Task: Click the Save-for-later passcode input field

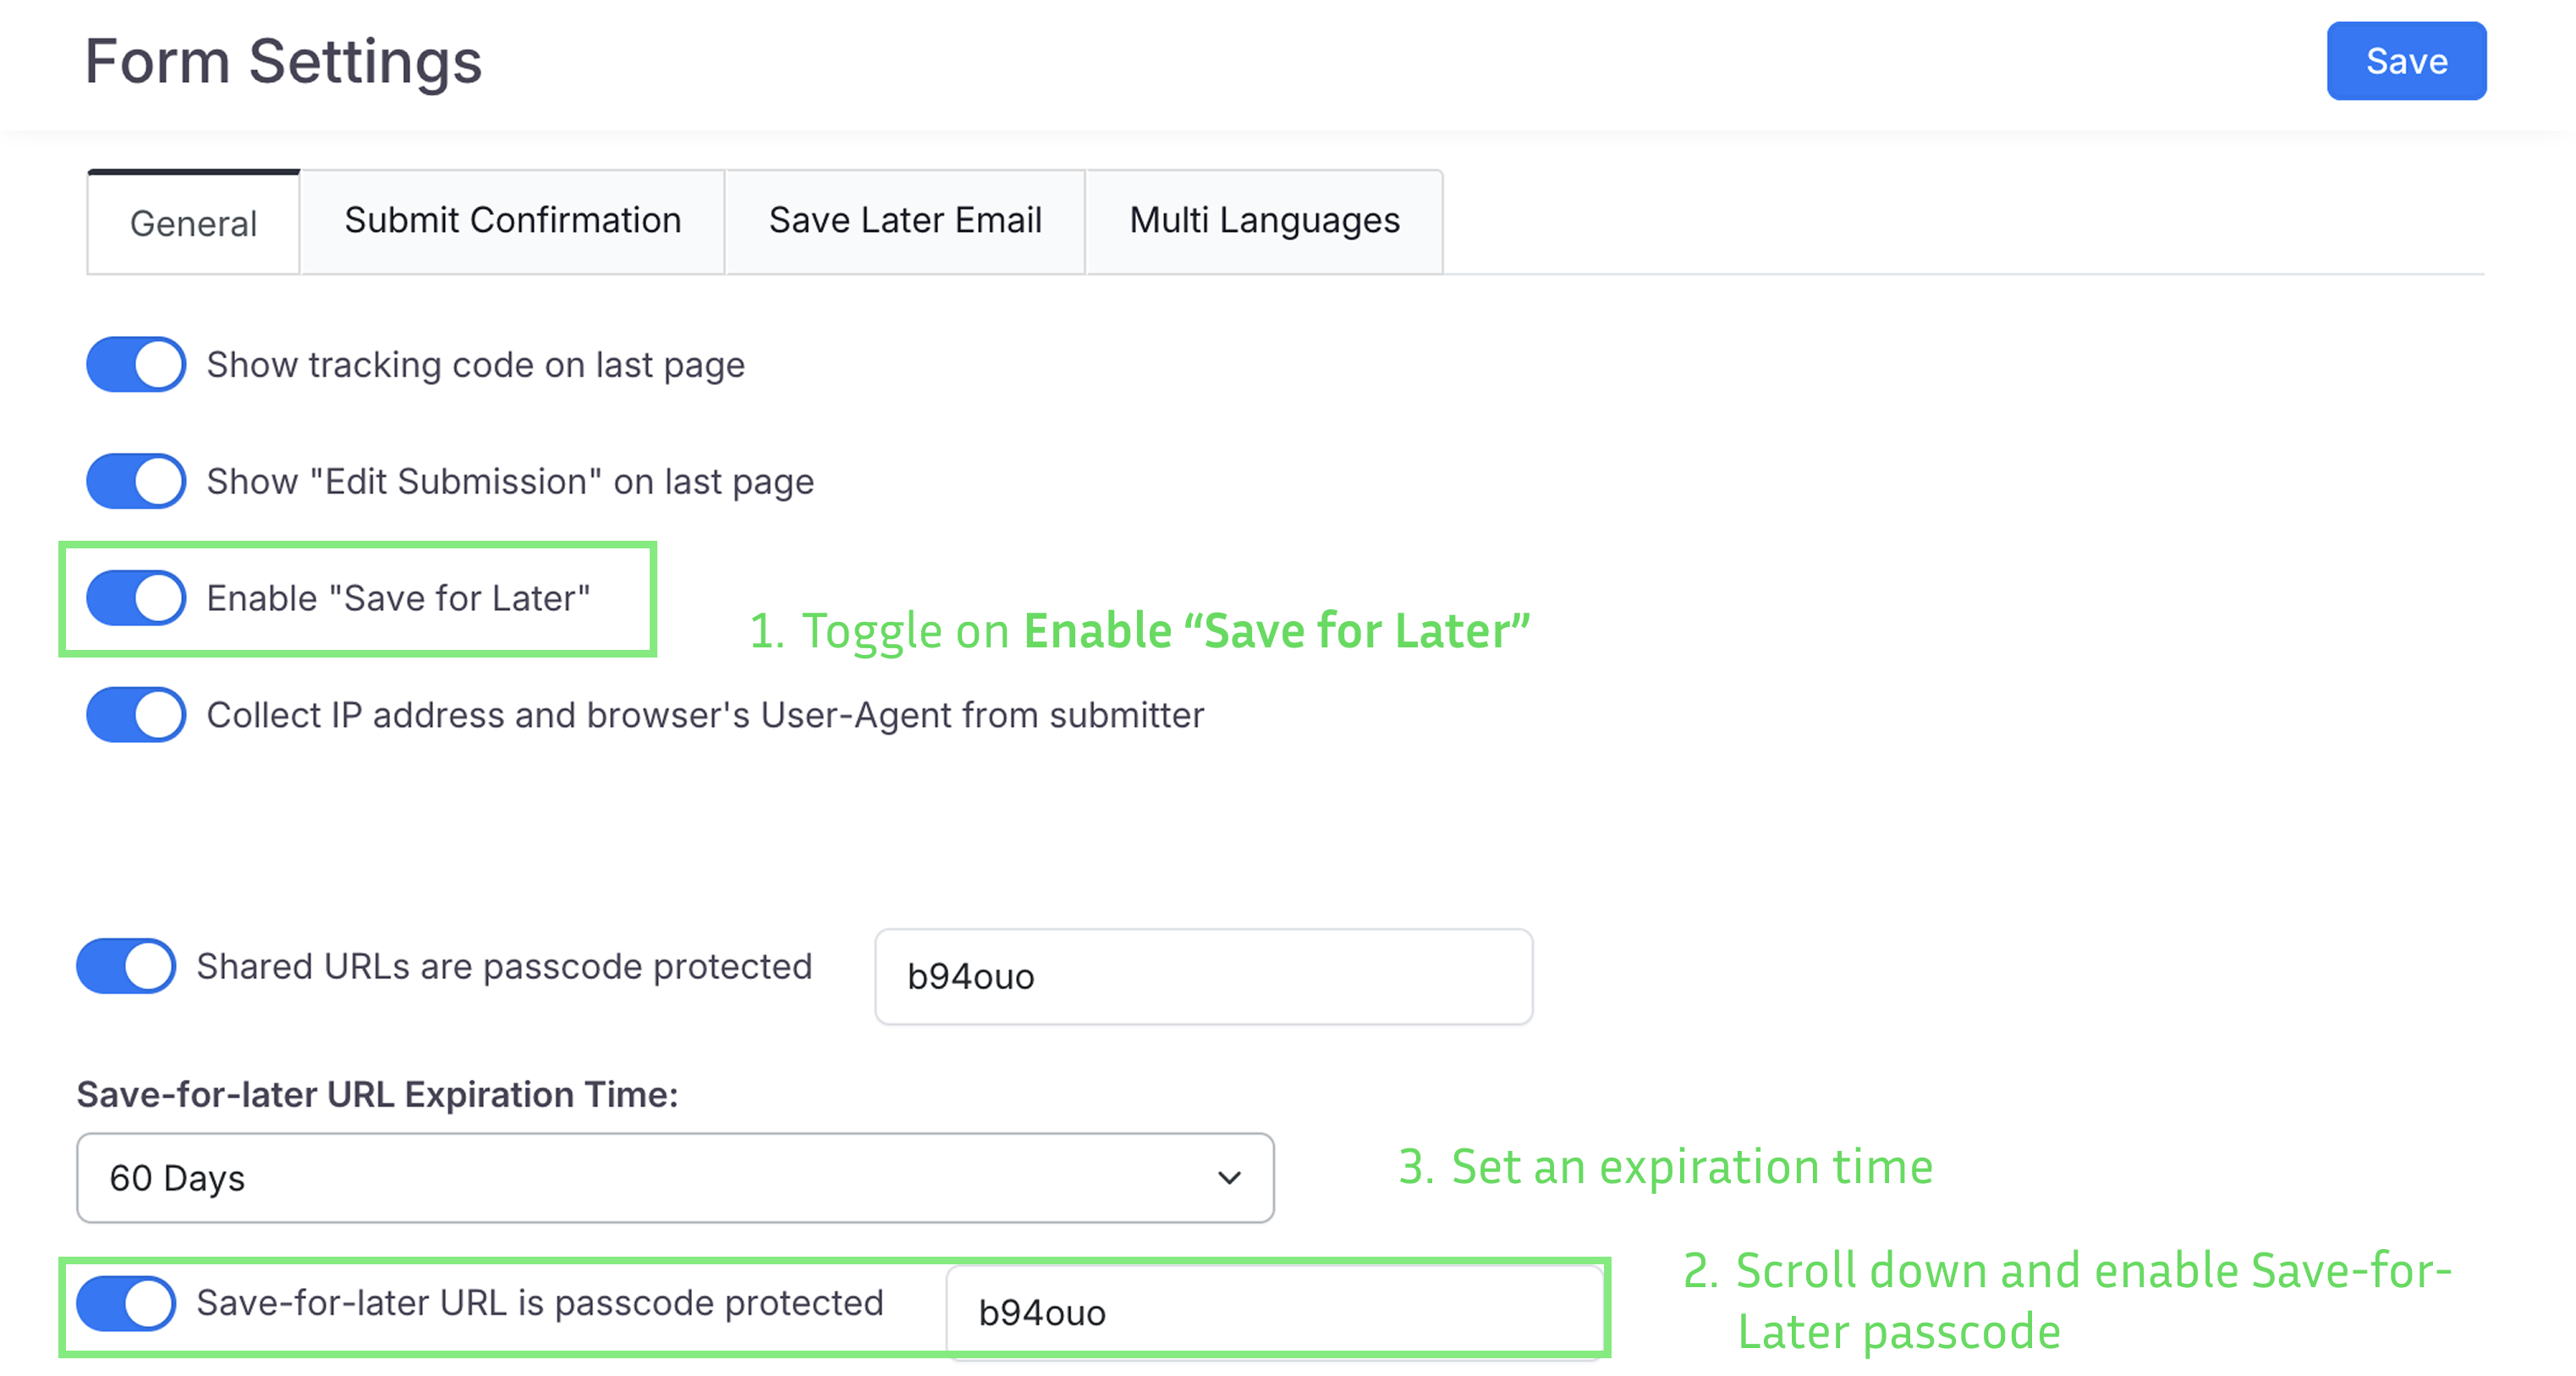Action: point(1273,1312)
